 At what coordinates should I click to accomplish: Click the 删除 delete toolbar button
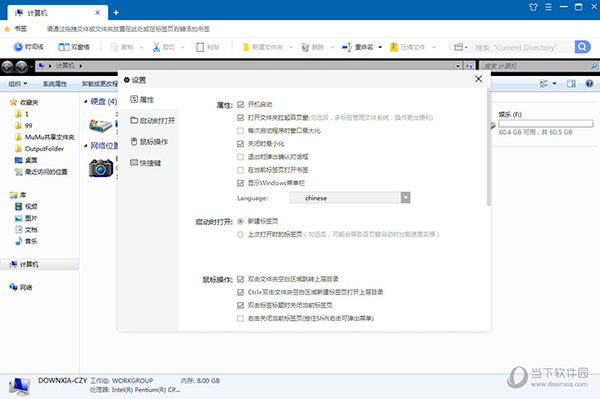tap(313, 47)
